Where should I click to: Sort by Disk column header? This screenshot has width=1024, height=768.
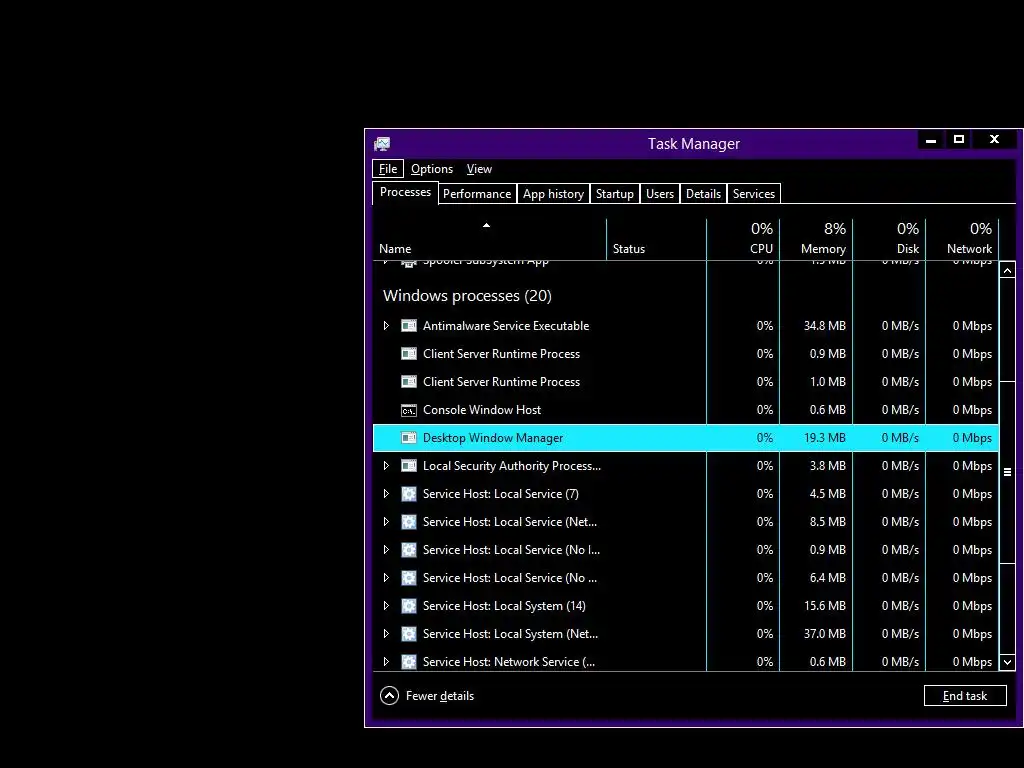coord(889,239)
